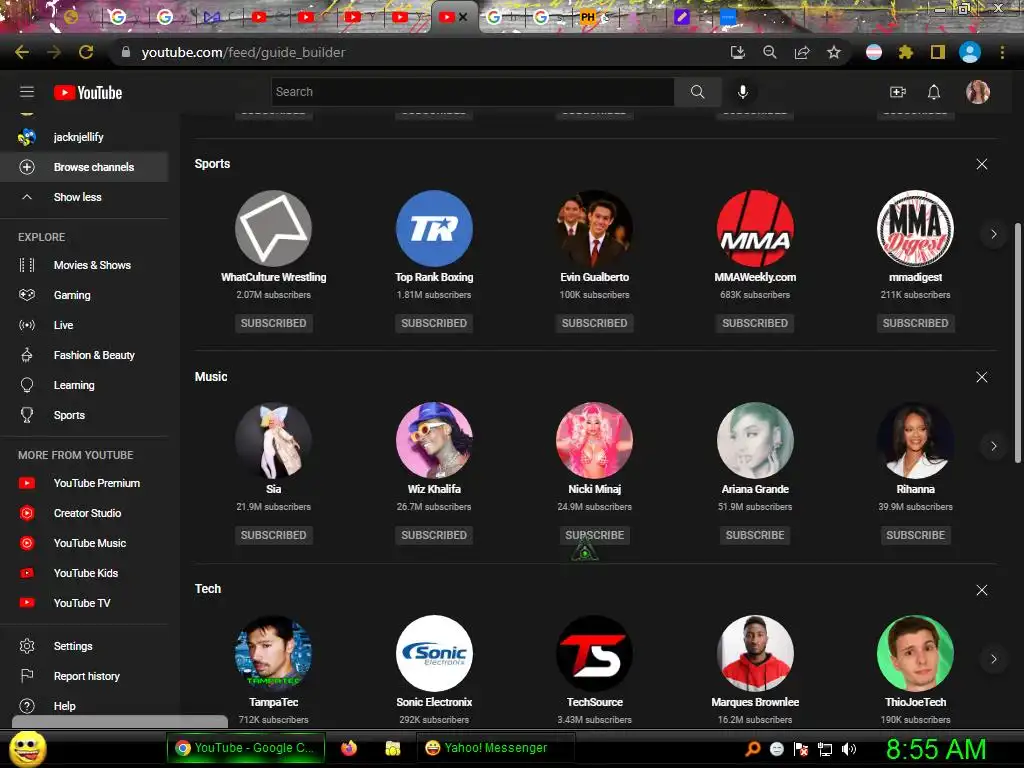Click the browser back arrow
The width and height of the screenshot is (1024, 768).
click(22, 52)
